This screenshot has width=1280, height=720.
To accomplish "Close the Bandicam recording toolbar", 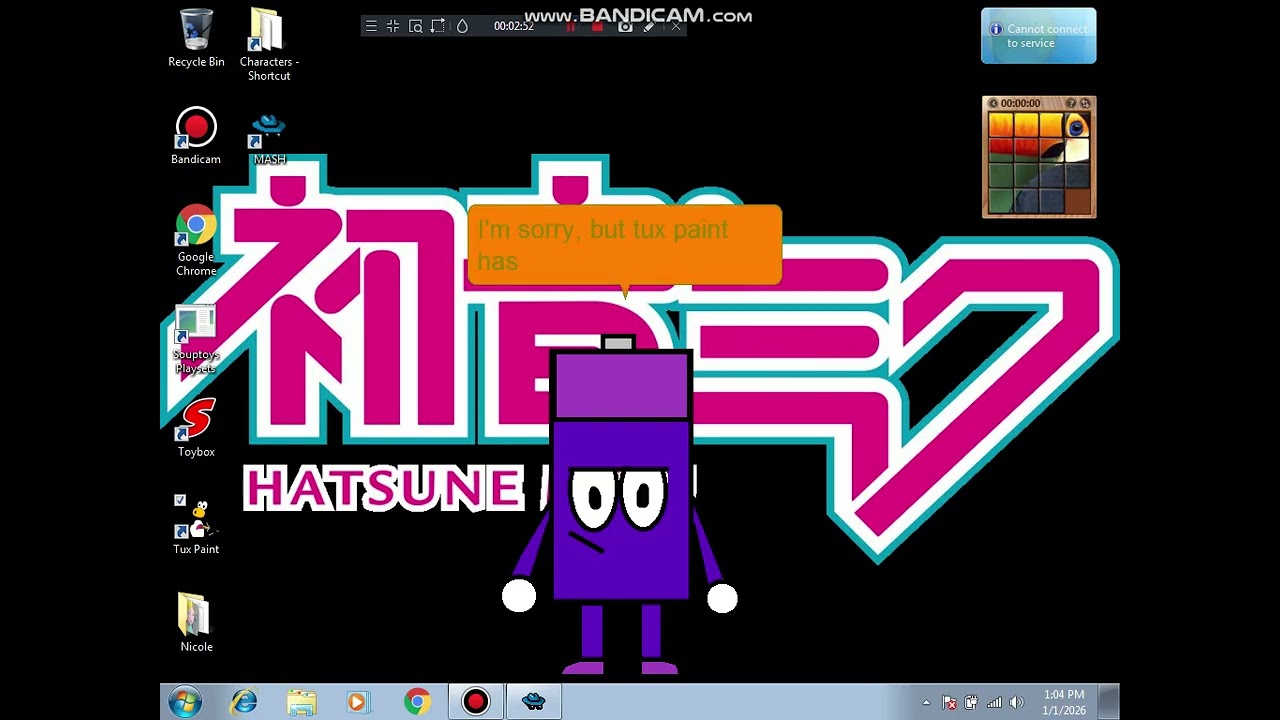I will click(676, 27).
